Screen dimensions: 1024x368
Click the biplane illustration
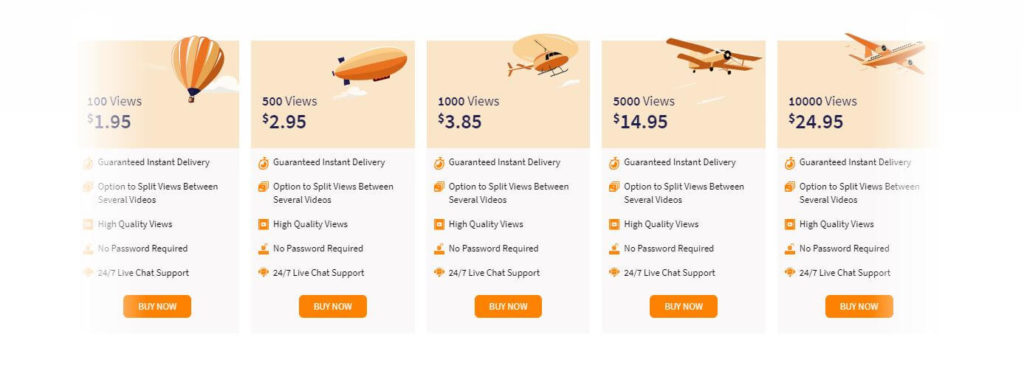click(713, 55)
